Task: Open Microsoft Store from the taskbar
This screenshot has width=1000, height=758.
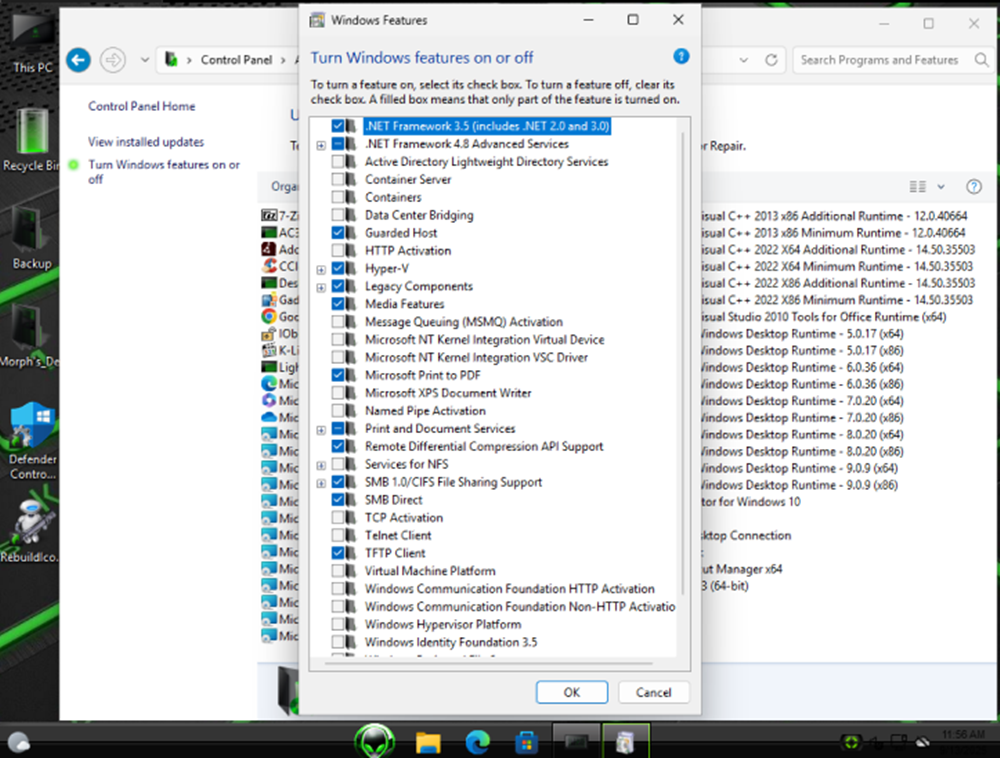Action: tap(526, 742)
